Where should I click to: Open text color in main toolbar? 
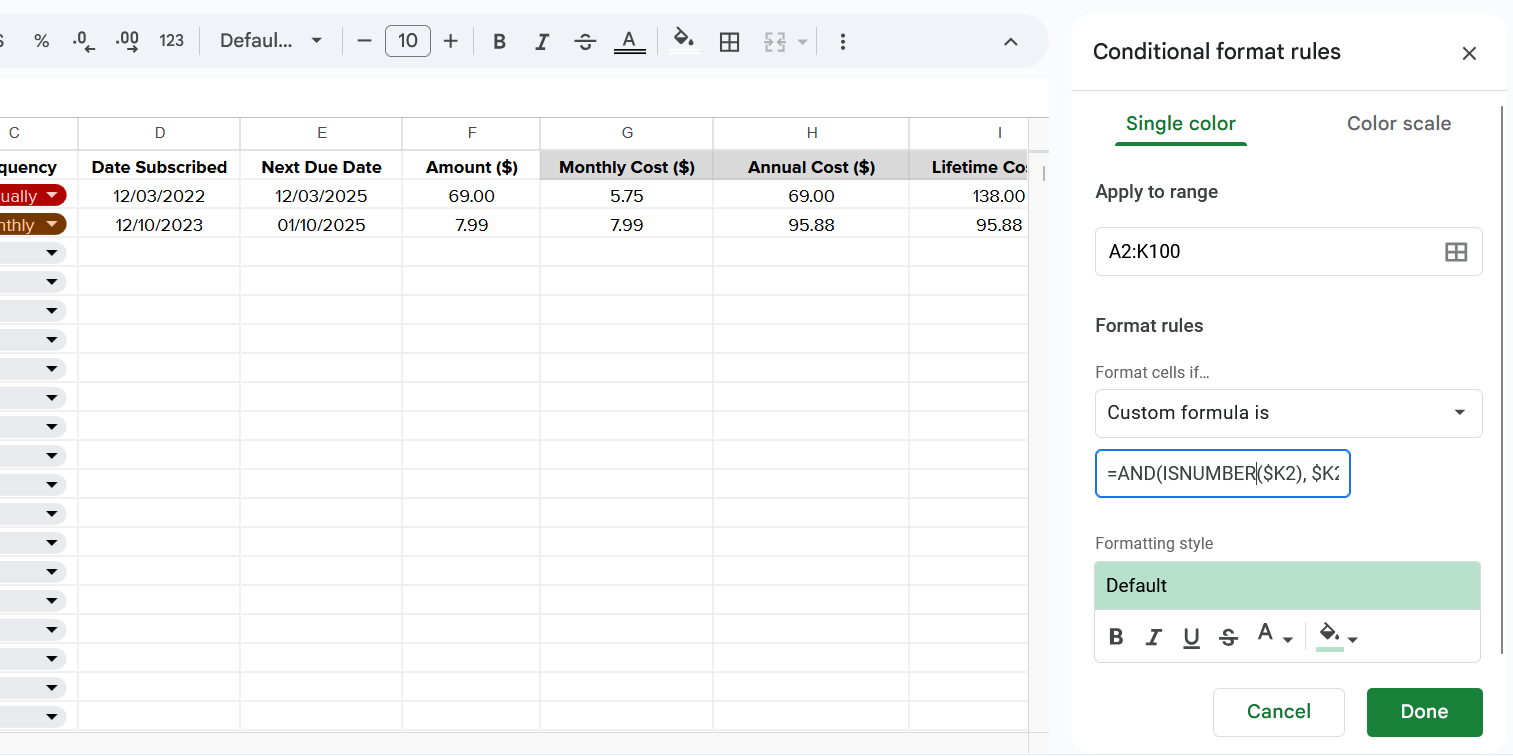pos(629,41)
